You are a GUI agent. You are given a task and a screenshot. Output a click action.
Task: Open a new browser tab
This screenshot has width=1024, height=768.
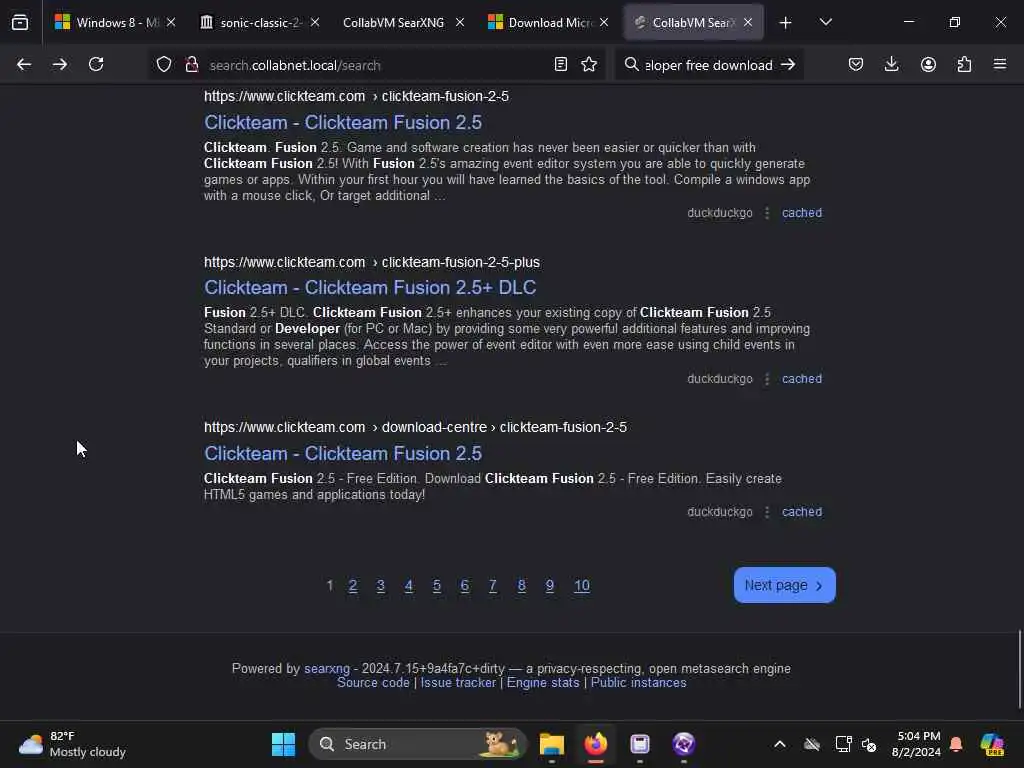pos(786,23)
